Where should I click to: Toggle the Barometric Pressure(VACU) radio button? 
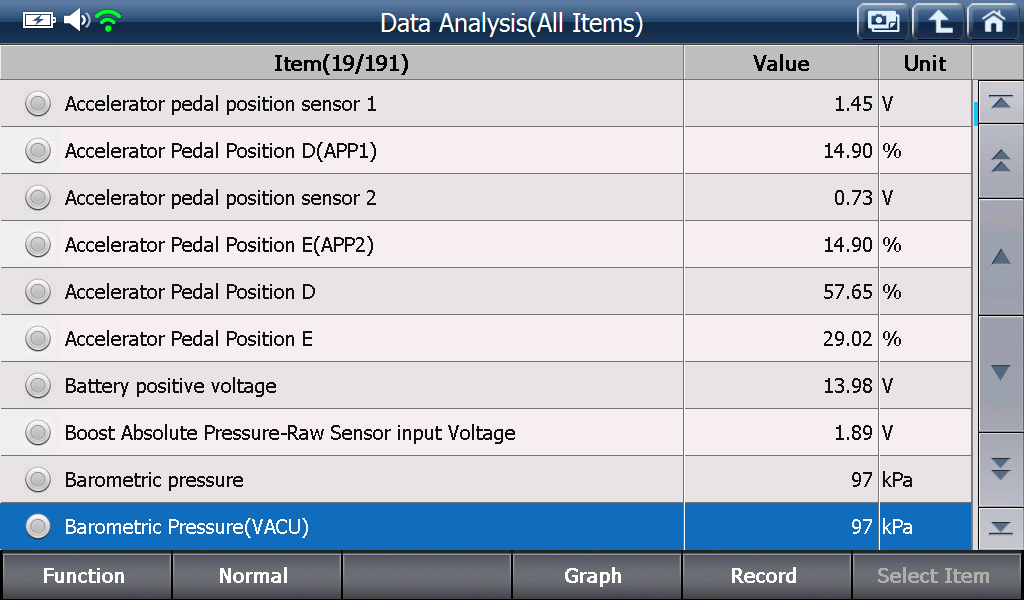click(38, 526)
